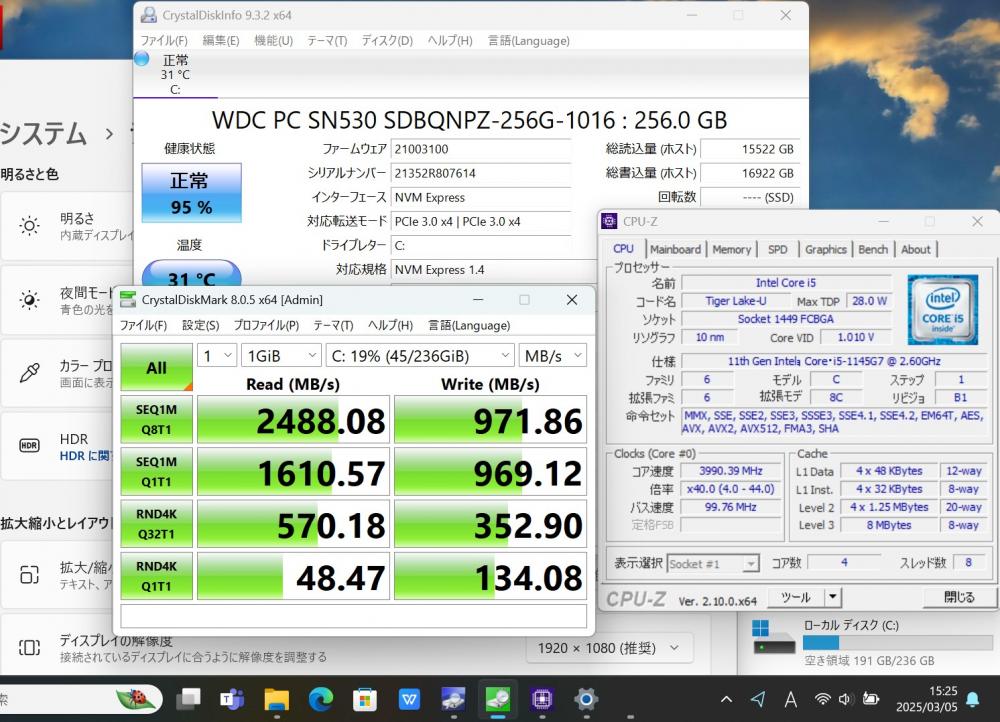
Task: Click the firmware field 21003100
Action: pyautogui.click(x=481, y=149)
